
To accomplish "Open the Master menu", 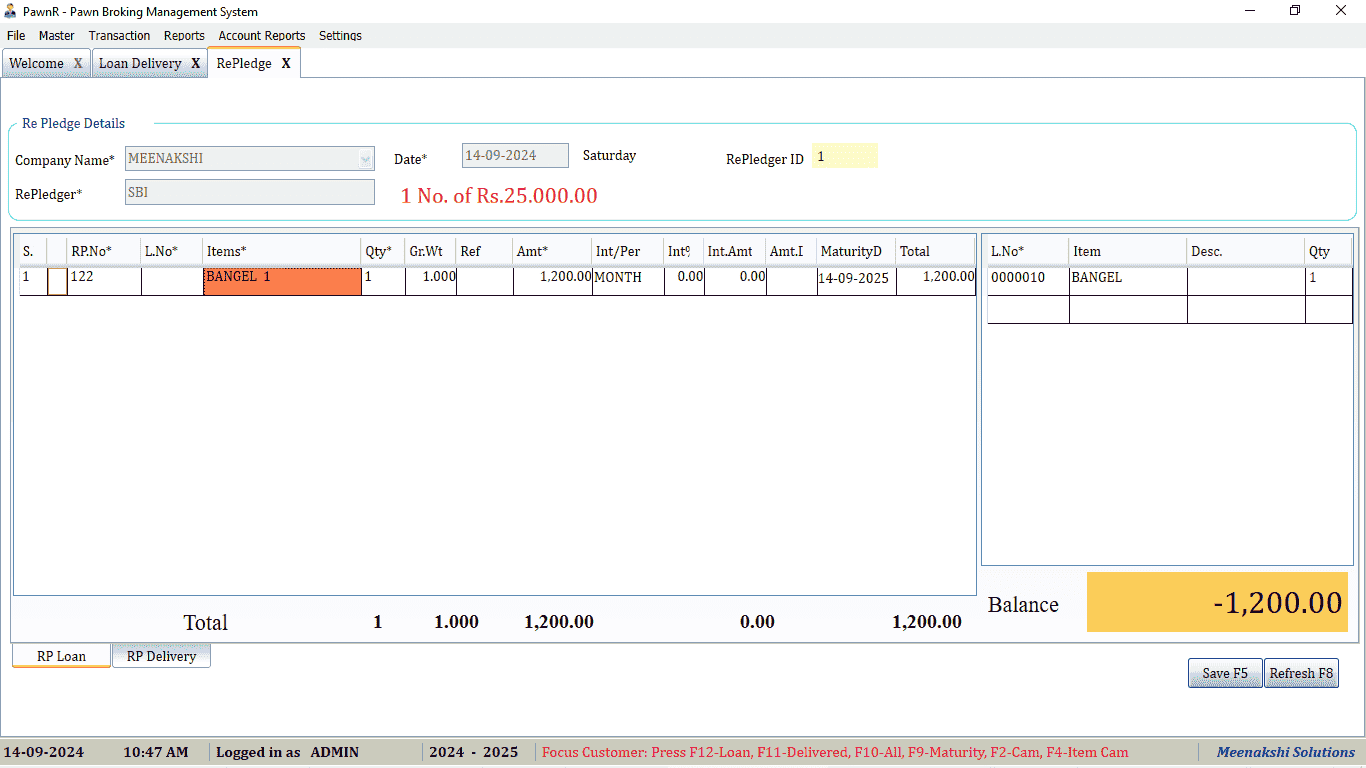I will pos(57,35).
